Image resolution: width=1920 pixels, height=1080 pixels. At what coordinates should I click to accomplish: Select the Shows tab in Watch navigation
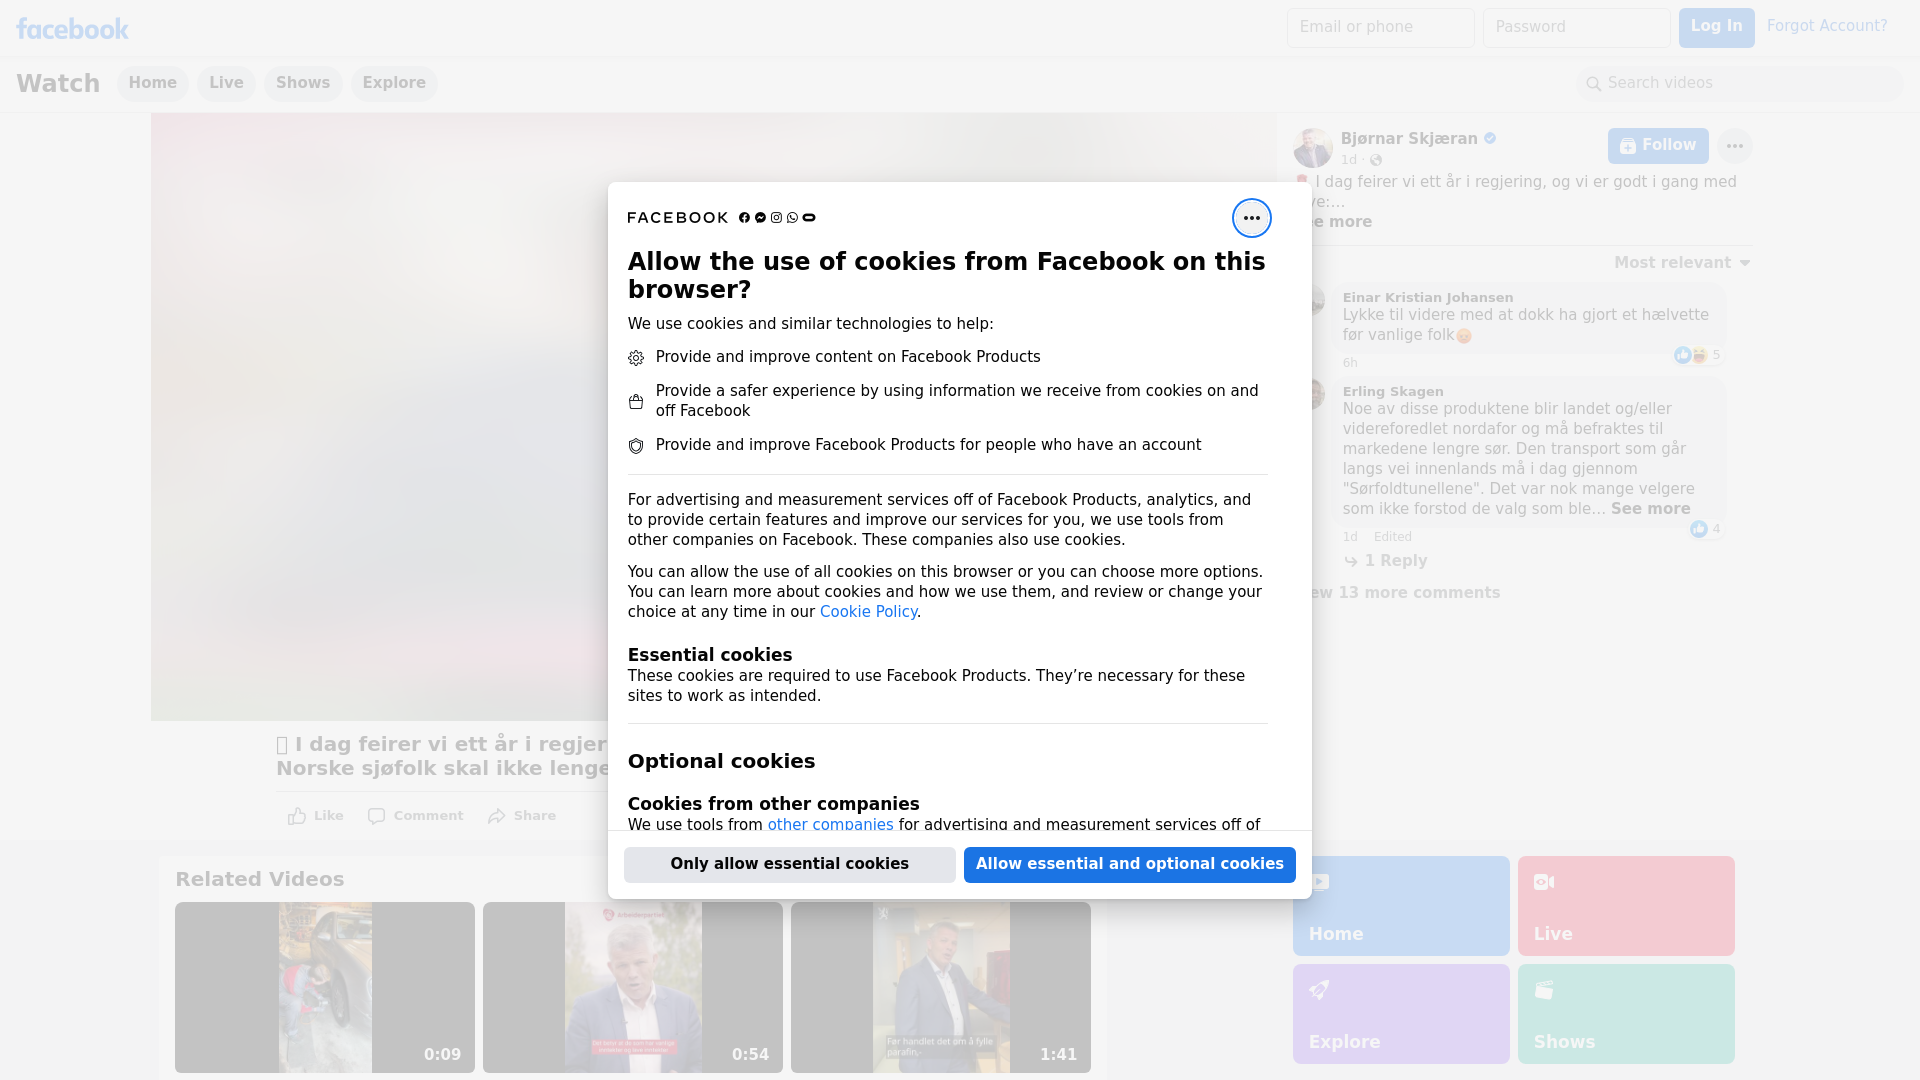[303, 84]
